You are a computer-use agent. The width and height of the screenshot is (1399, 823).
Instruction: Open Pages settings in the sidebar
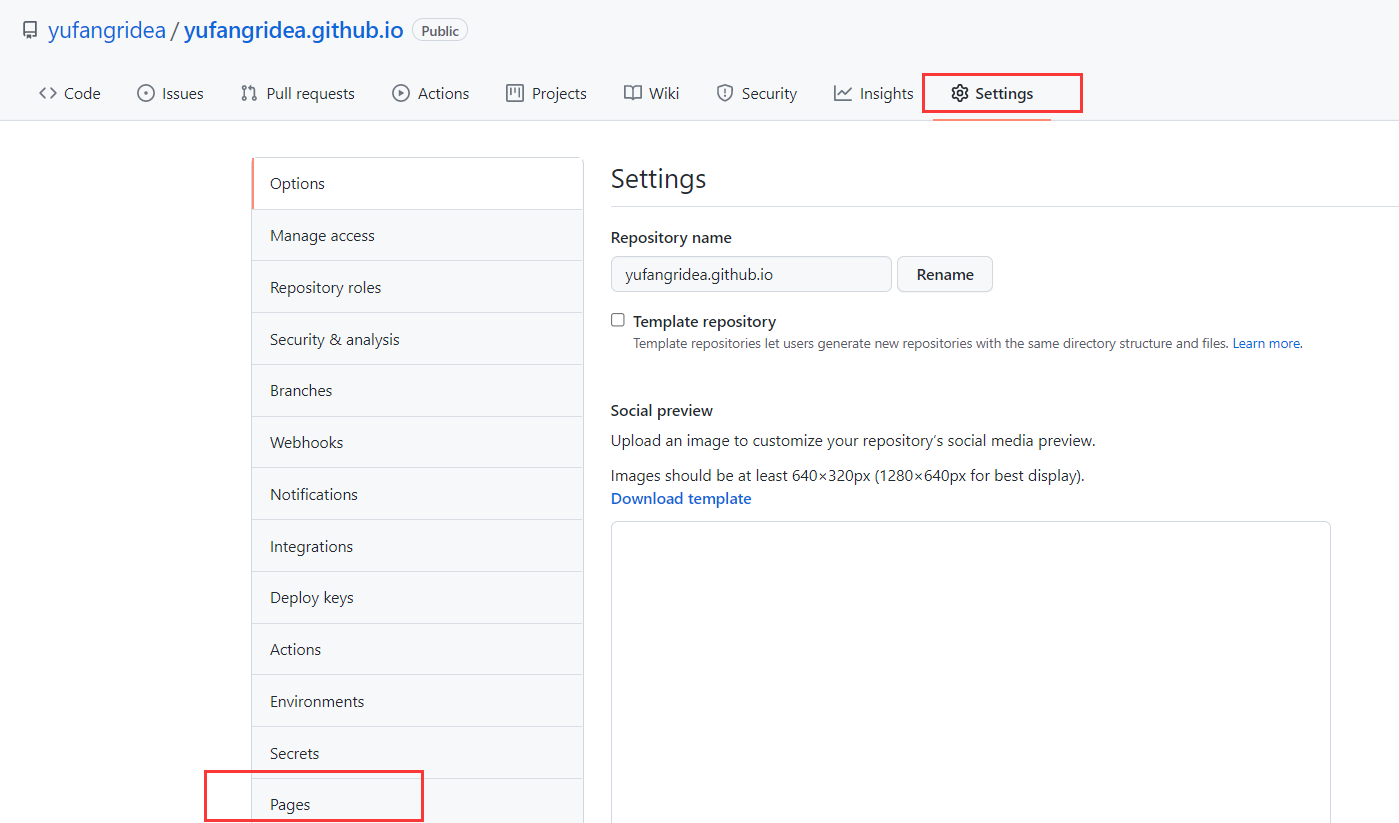417,802
